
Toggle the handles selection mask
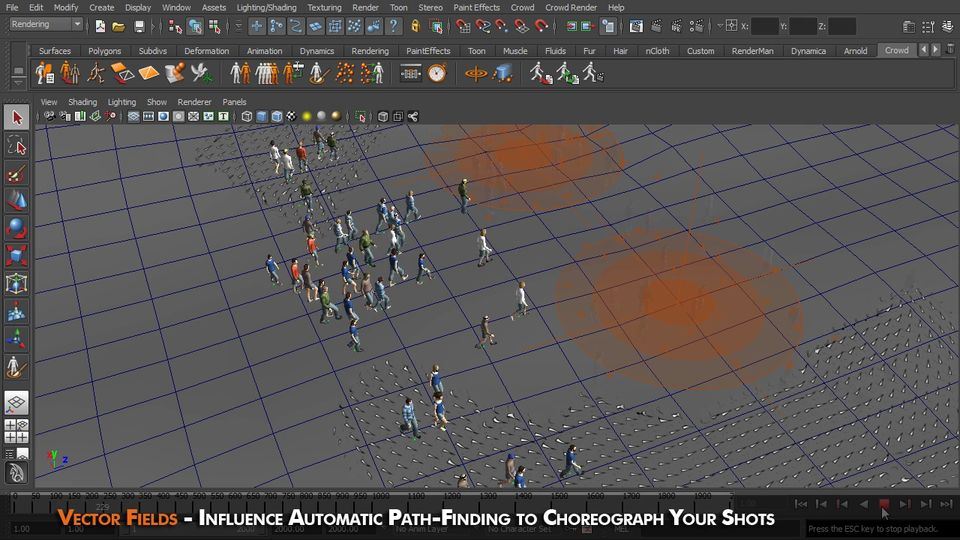pos(257,26)
